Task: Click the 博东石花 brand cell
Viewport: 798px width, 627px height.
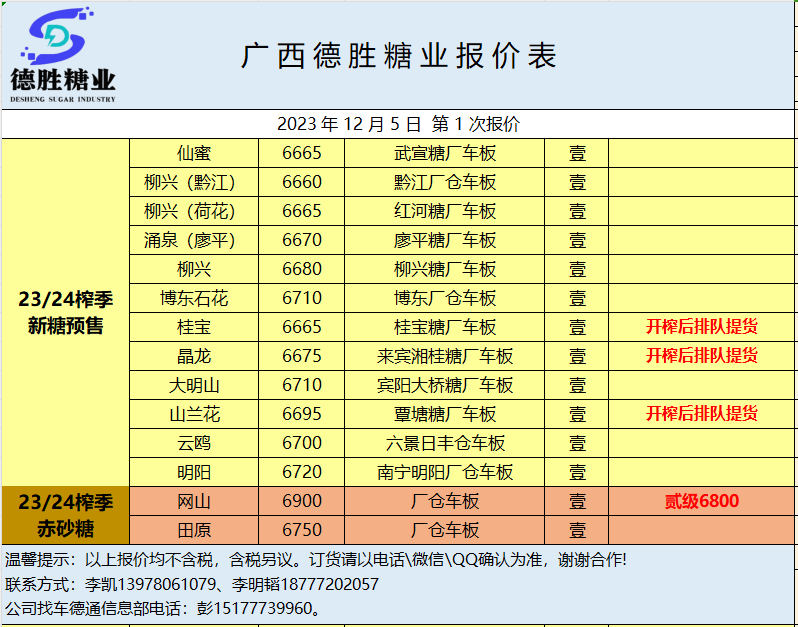Action: [194, 298]
